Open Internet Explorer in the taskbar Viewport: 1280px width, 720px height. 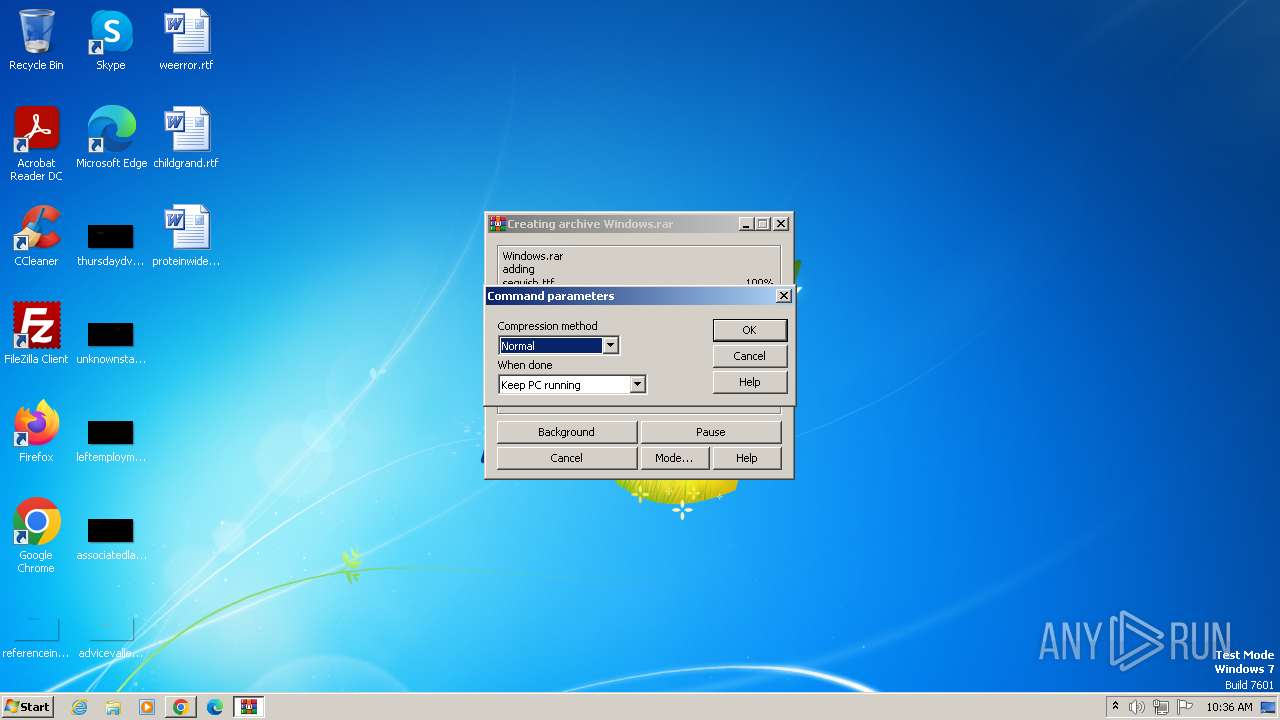tap(79, 707)
